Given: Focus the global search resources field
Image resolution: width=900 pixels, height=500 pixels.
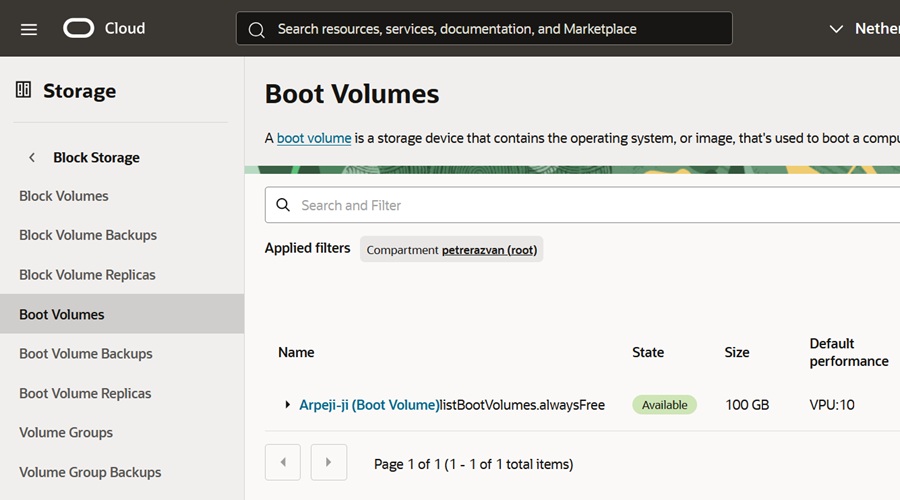Looking at the screenshot, I should [484, 28].
